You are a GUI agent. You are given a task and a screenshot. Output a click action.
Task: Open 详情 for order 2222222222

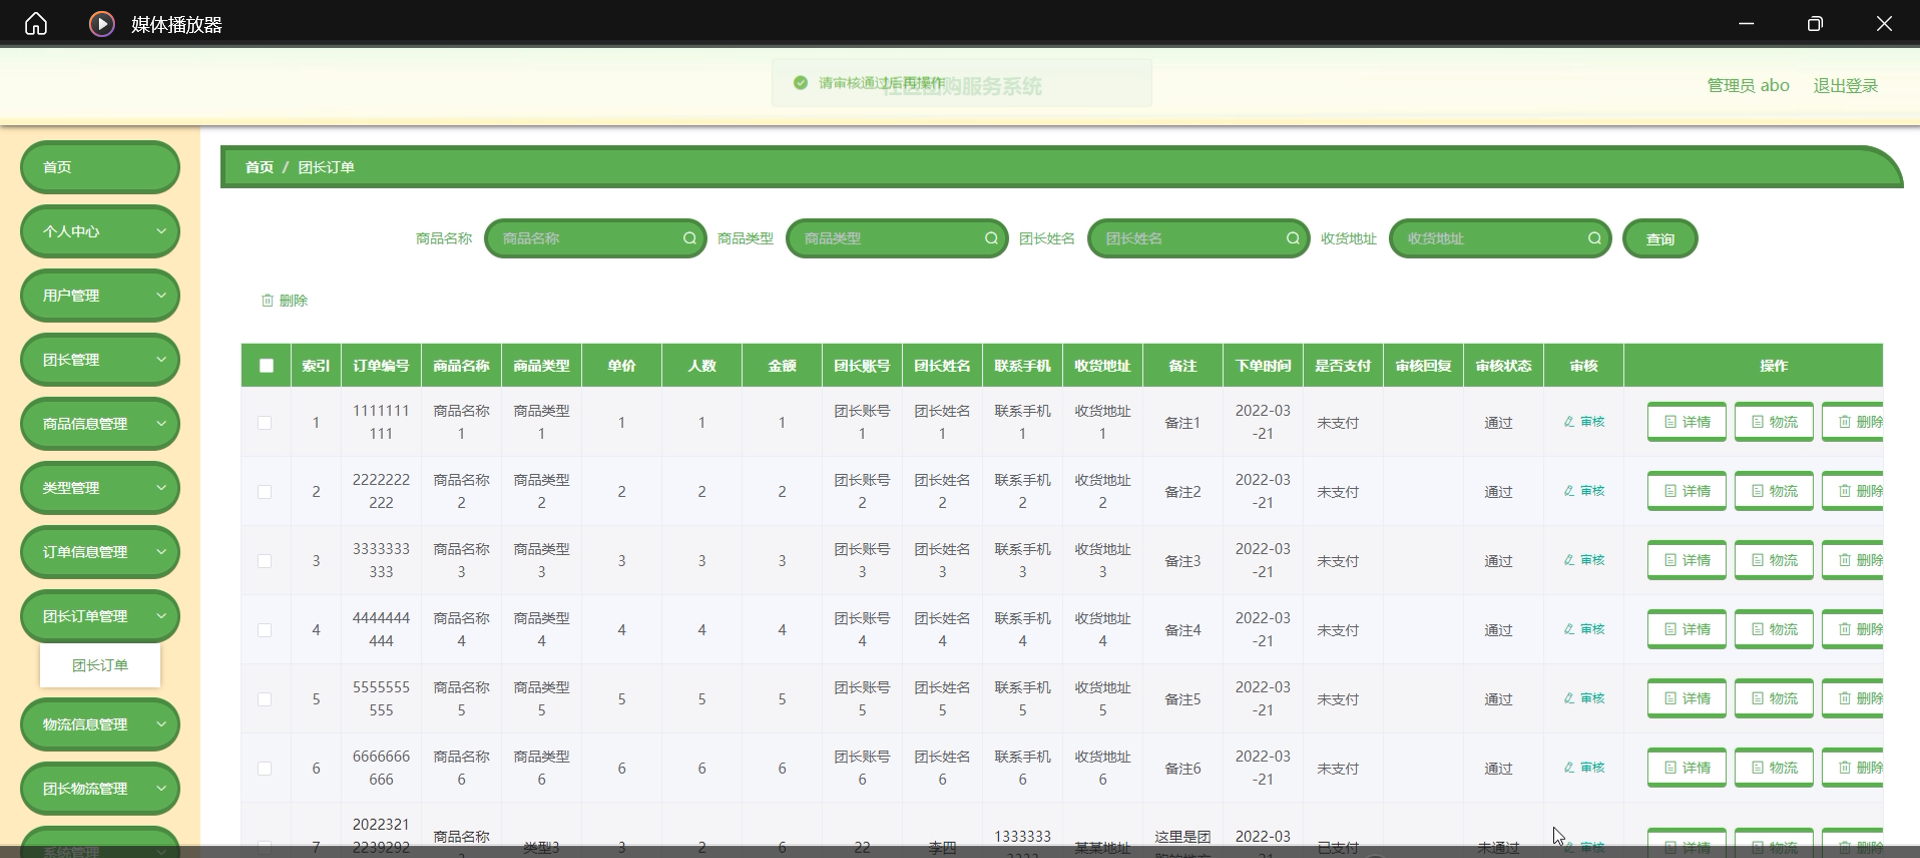pyautogui.click(x=1687, y=491)
